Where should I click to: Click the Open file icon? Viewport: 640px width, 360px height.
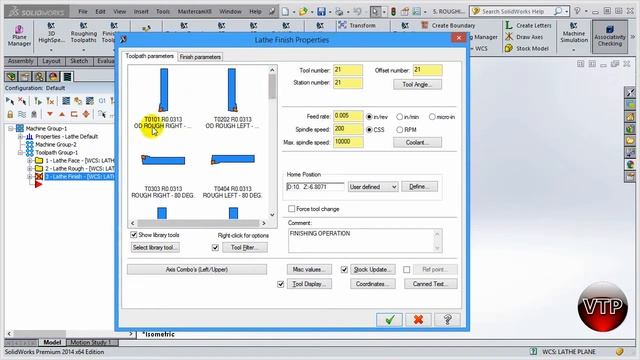tap(303, 11)
